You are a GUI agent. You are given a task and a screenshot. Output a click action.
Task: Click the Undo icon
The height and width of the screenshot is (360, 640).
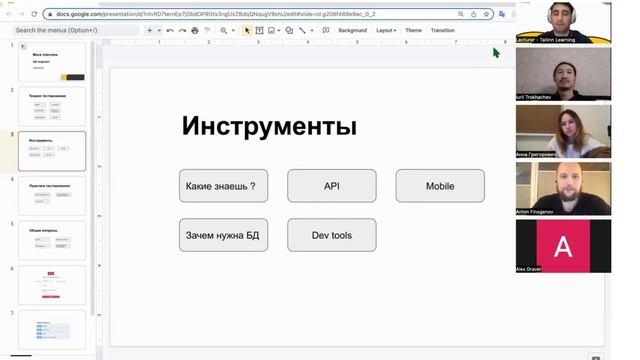coord(170,30)
